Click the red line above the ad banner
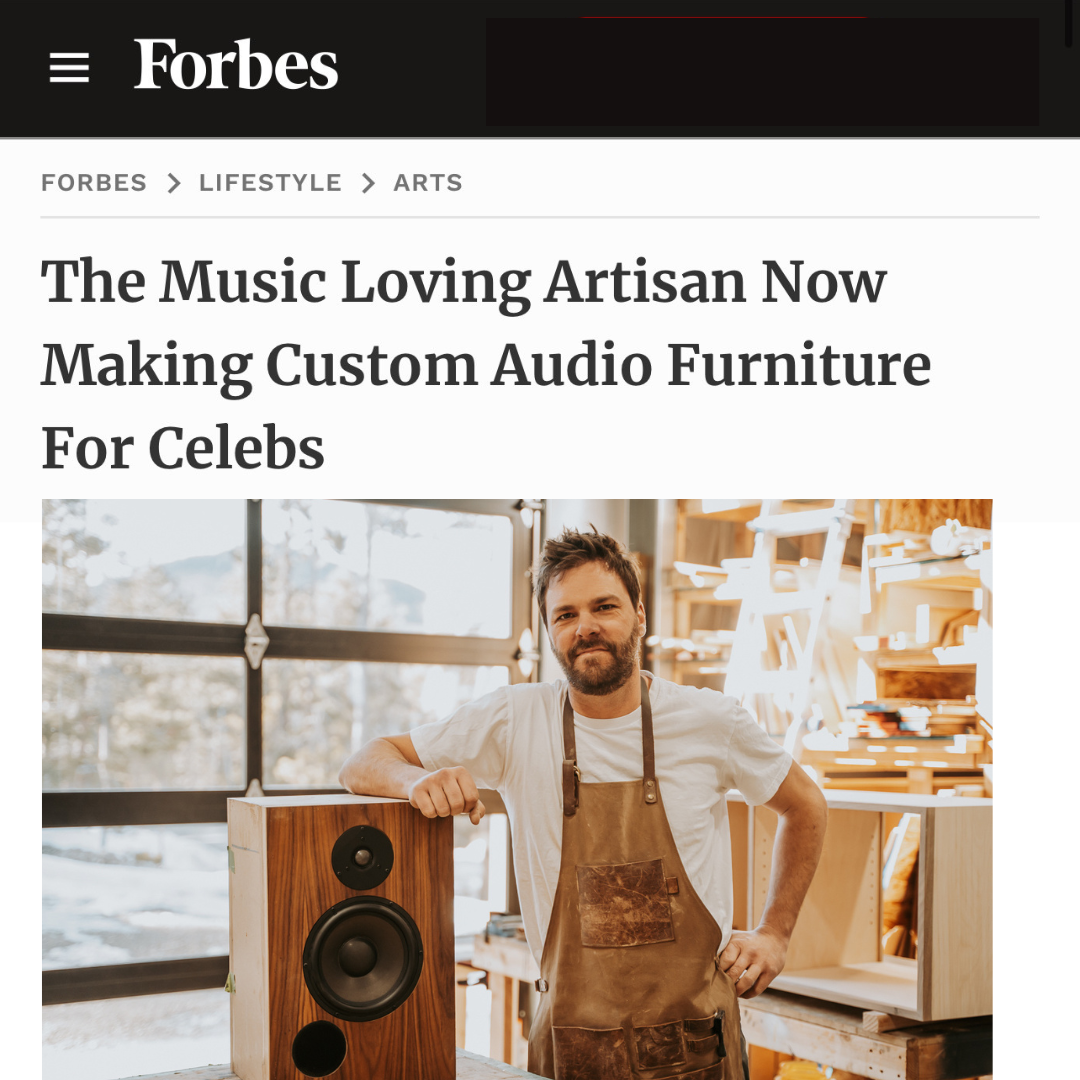The width and height of the screenshot is (1080, 1080). point(723,17)
